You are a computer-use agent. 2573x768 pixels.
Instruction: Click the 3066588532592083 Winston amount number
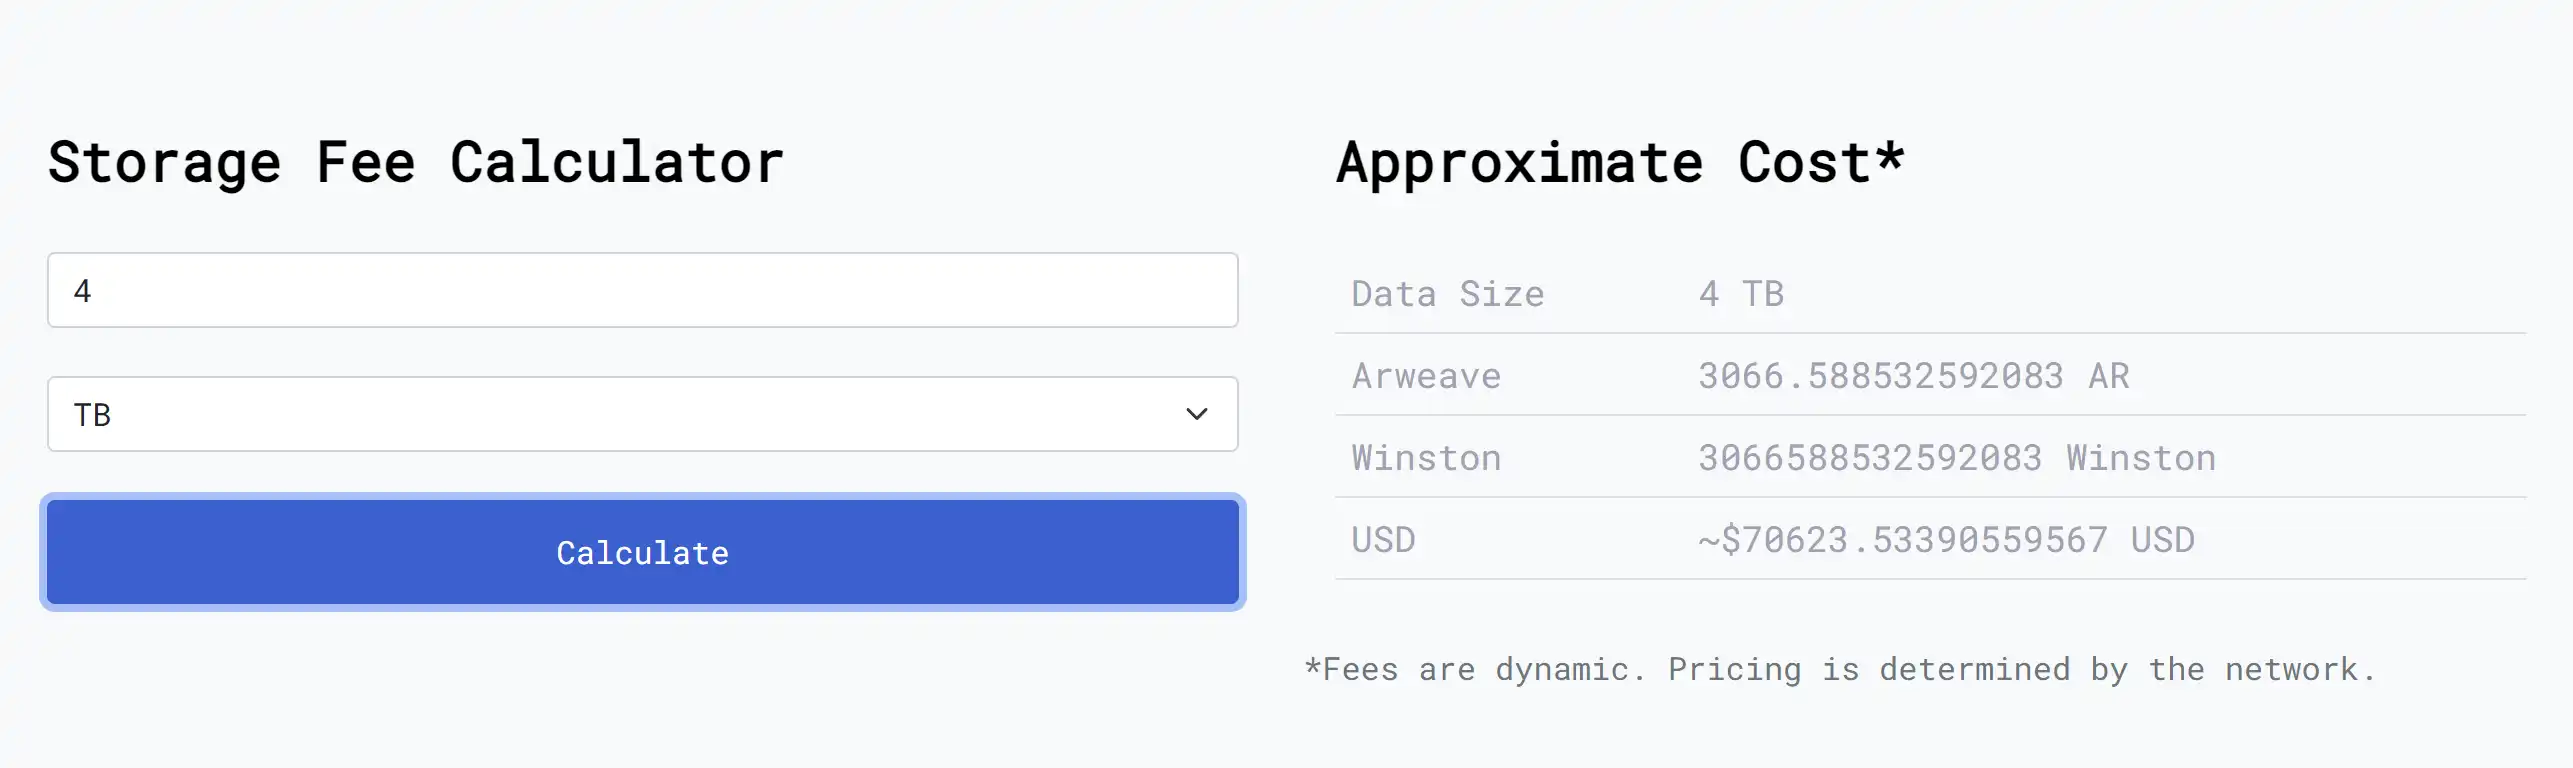click(1869, 458)
